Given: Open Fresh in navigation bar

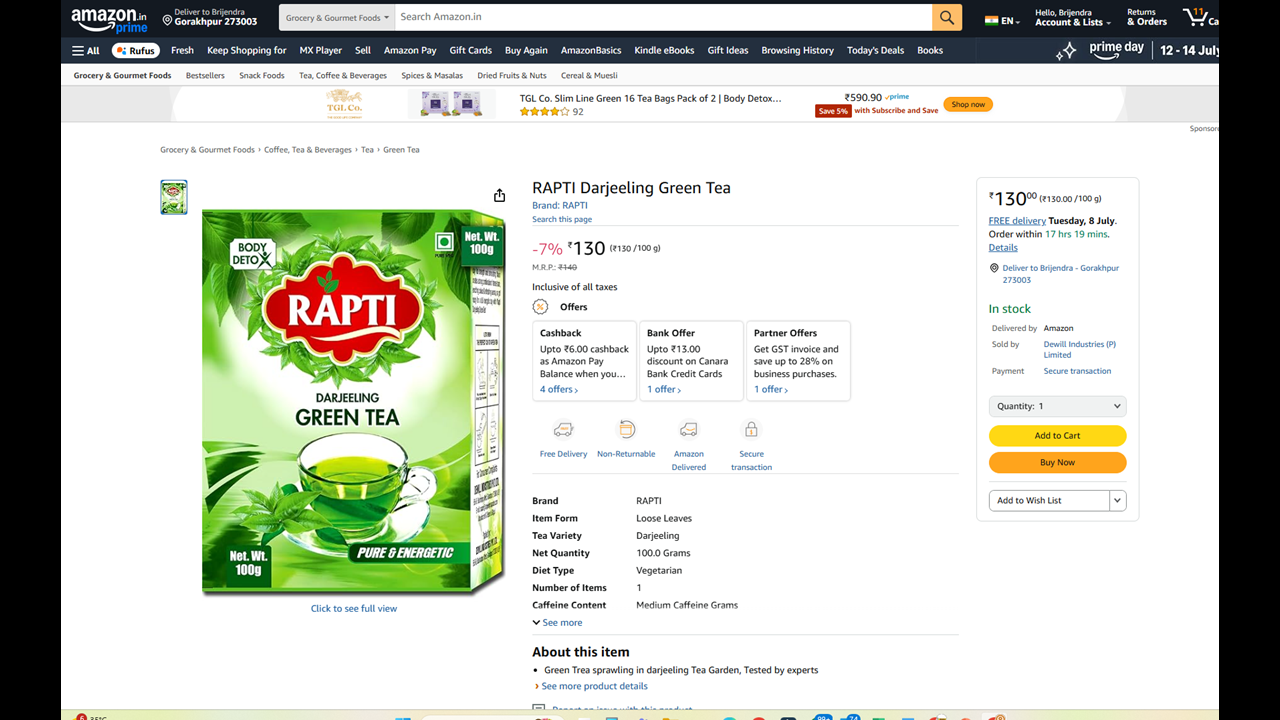Looking at the screenshot, I should pyautogui.click(x=182, y=50).
